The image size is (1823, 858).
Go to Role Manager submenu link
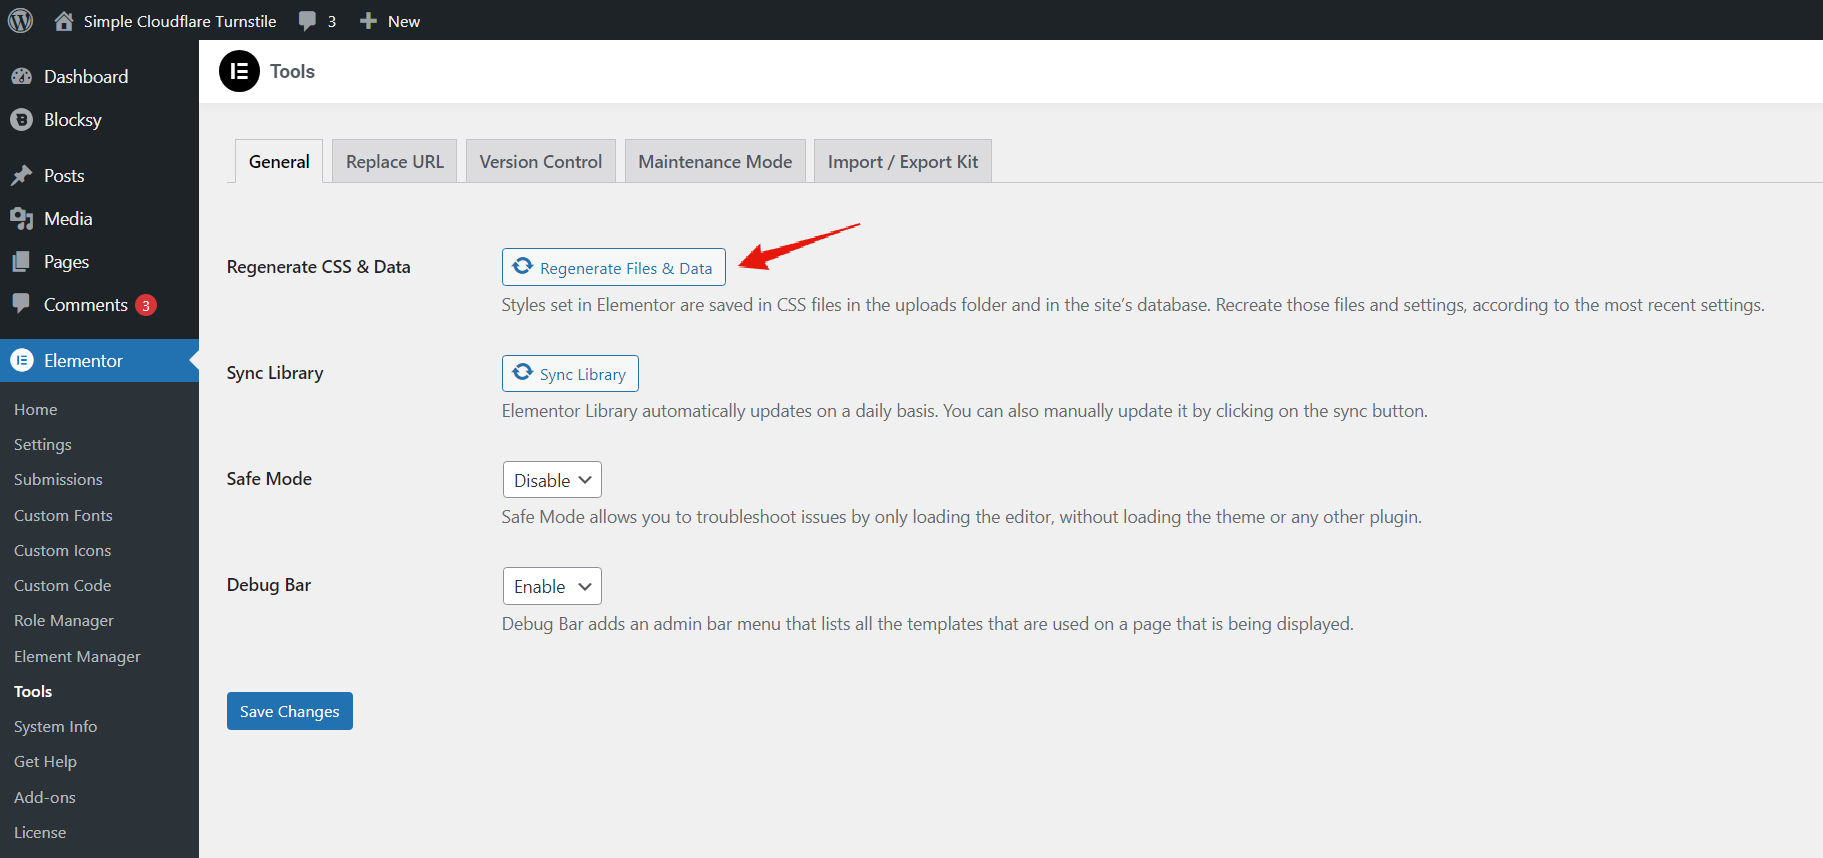64,620
